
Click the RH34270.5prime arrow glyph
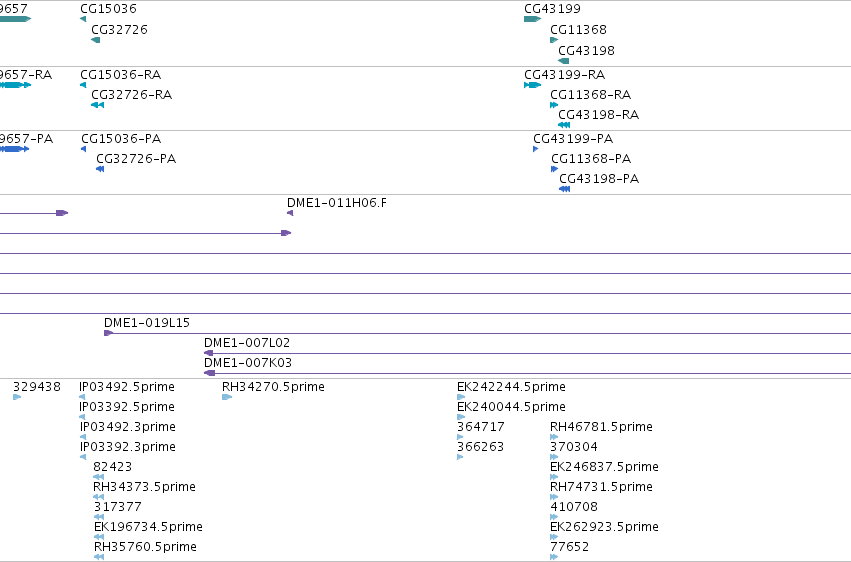(227, 397)
